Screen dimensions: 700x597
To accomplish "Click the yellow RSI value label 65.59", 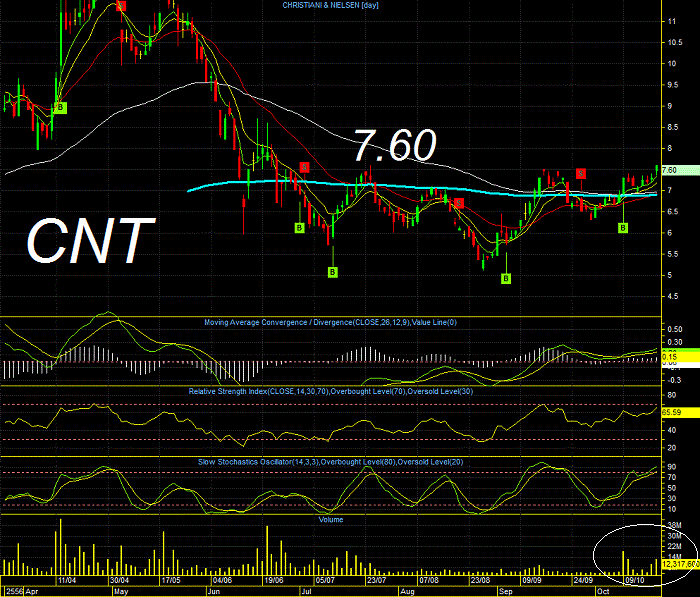I will pos(680,412).
